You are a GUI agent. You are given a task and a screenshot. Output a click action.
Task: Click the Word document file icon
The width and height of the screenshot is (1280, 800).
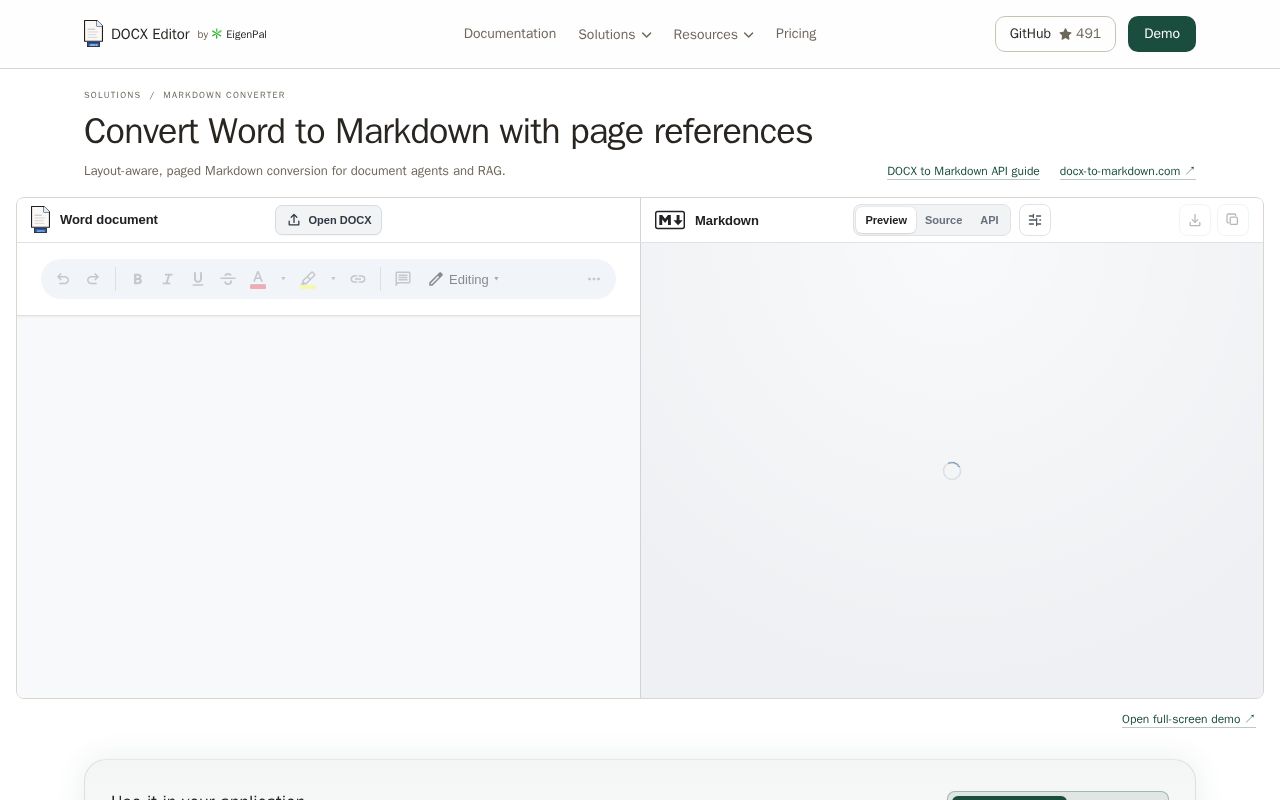point(40,219)
